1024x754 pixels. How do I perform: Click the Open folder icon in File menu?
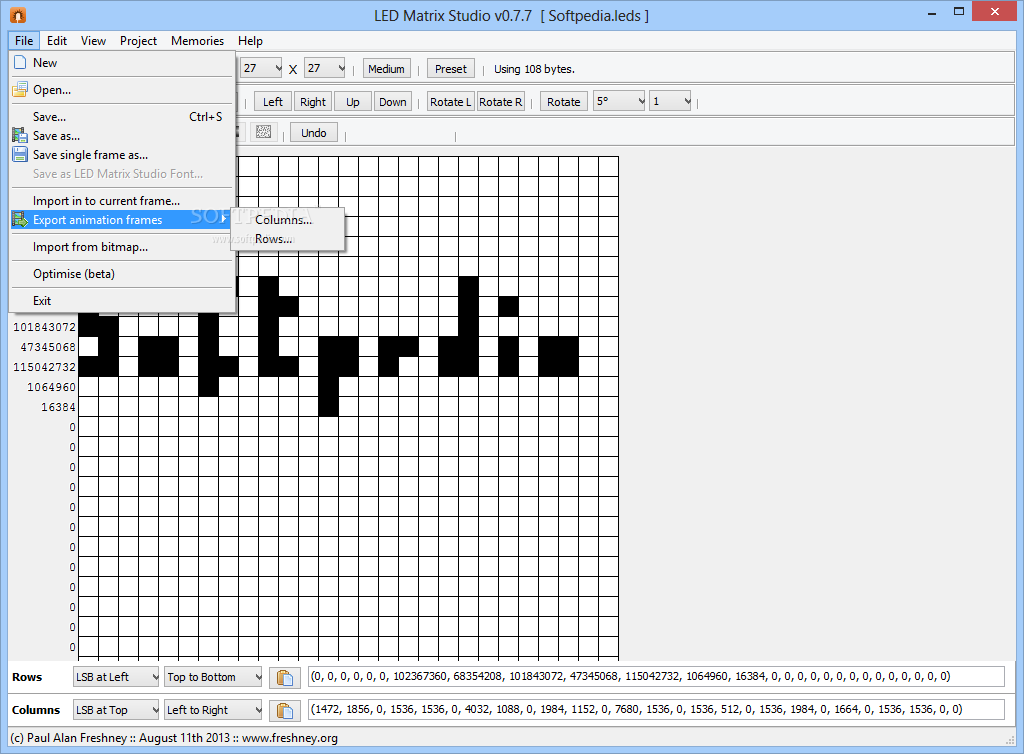click(x=20, y=89)
